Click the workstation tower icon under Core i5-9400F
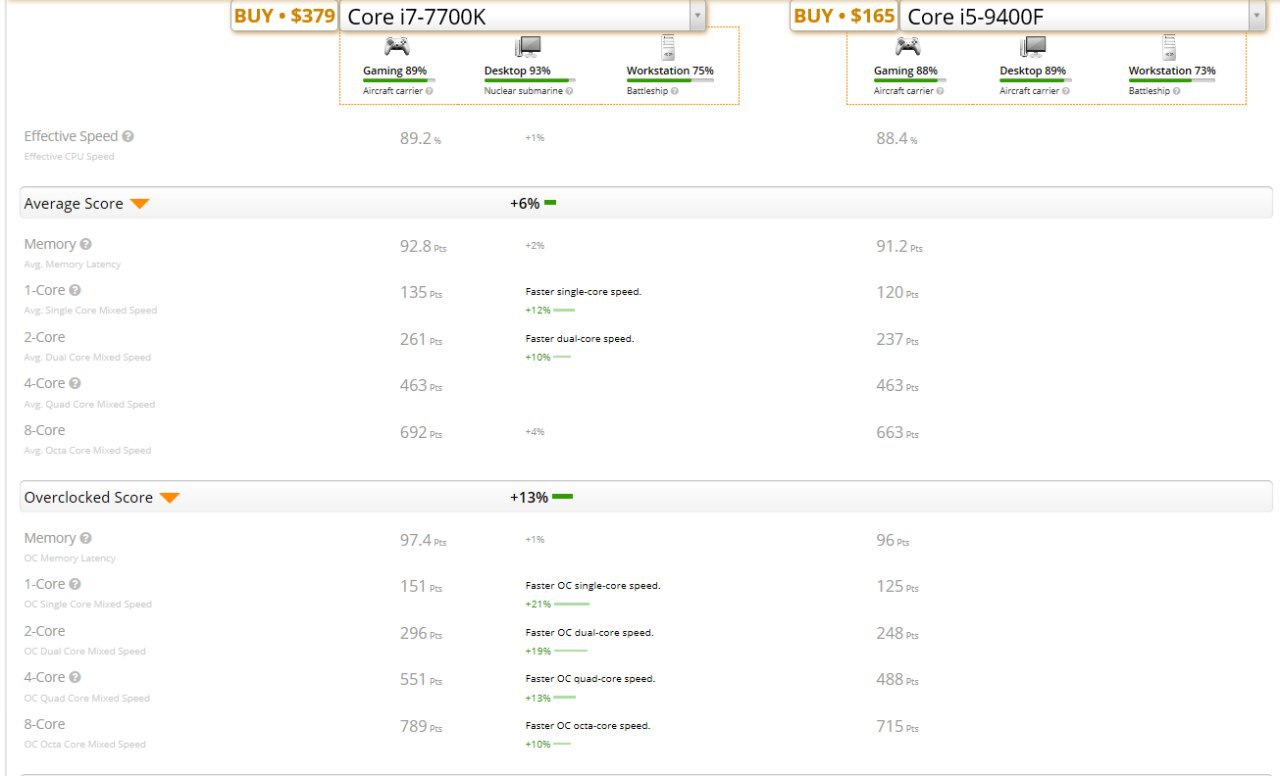The height and width of the screenshot is (776, 1280). [x=1169, y=46]
